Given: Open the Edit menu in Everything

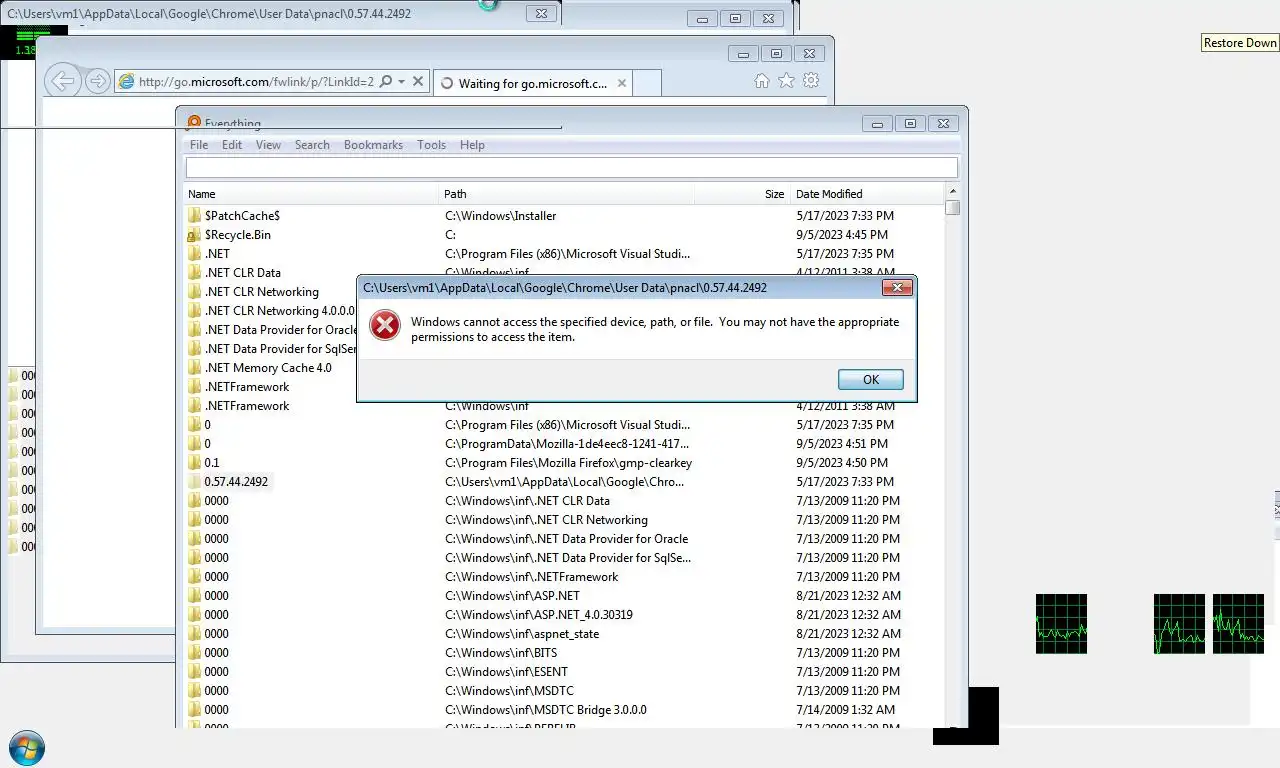Looking at the screenshot, I should pos(232,145).
